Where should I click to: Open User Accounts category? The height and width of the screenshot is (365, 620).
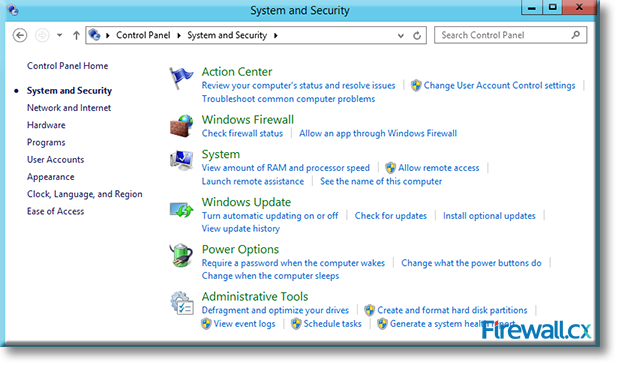(55, 159)
